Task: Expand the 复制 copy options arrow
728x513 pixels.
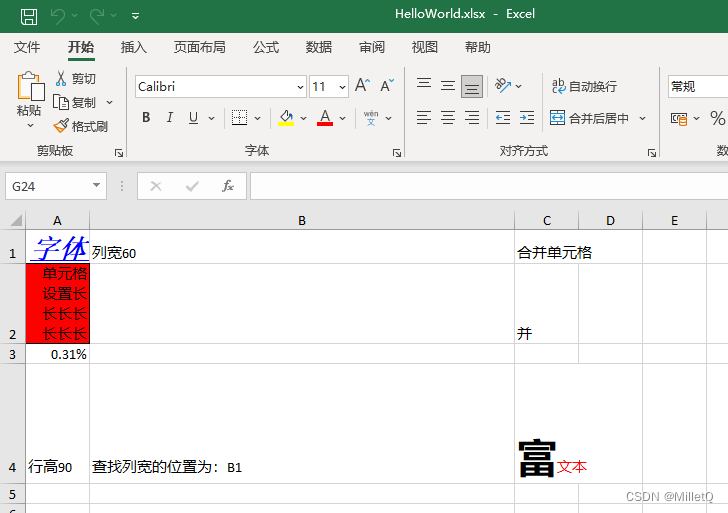Action: [110, 102]
